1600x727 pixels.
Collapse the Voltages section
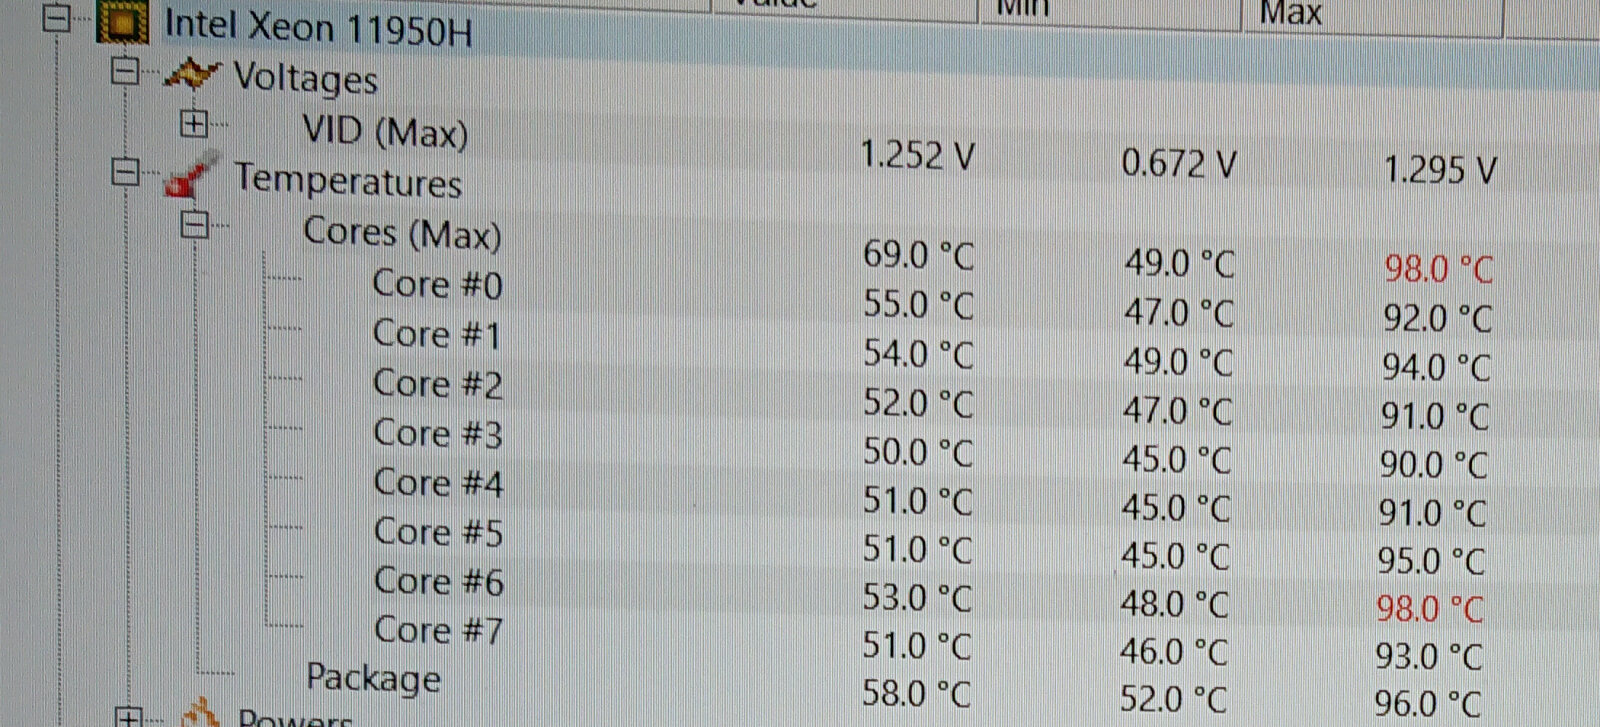coord(126,71)
